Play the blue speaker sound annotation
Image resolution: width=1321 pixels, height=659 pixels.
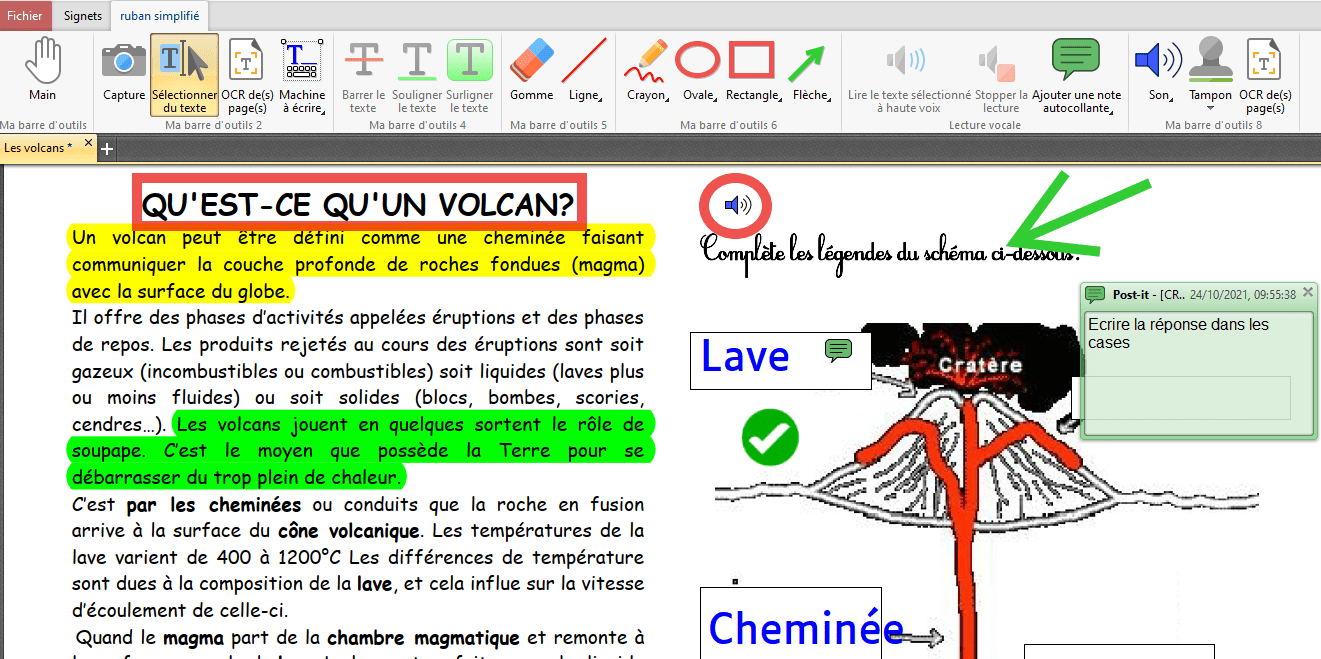pyautogui.click(x=736, y=206)
